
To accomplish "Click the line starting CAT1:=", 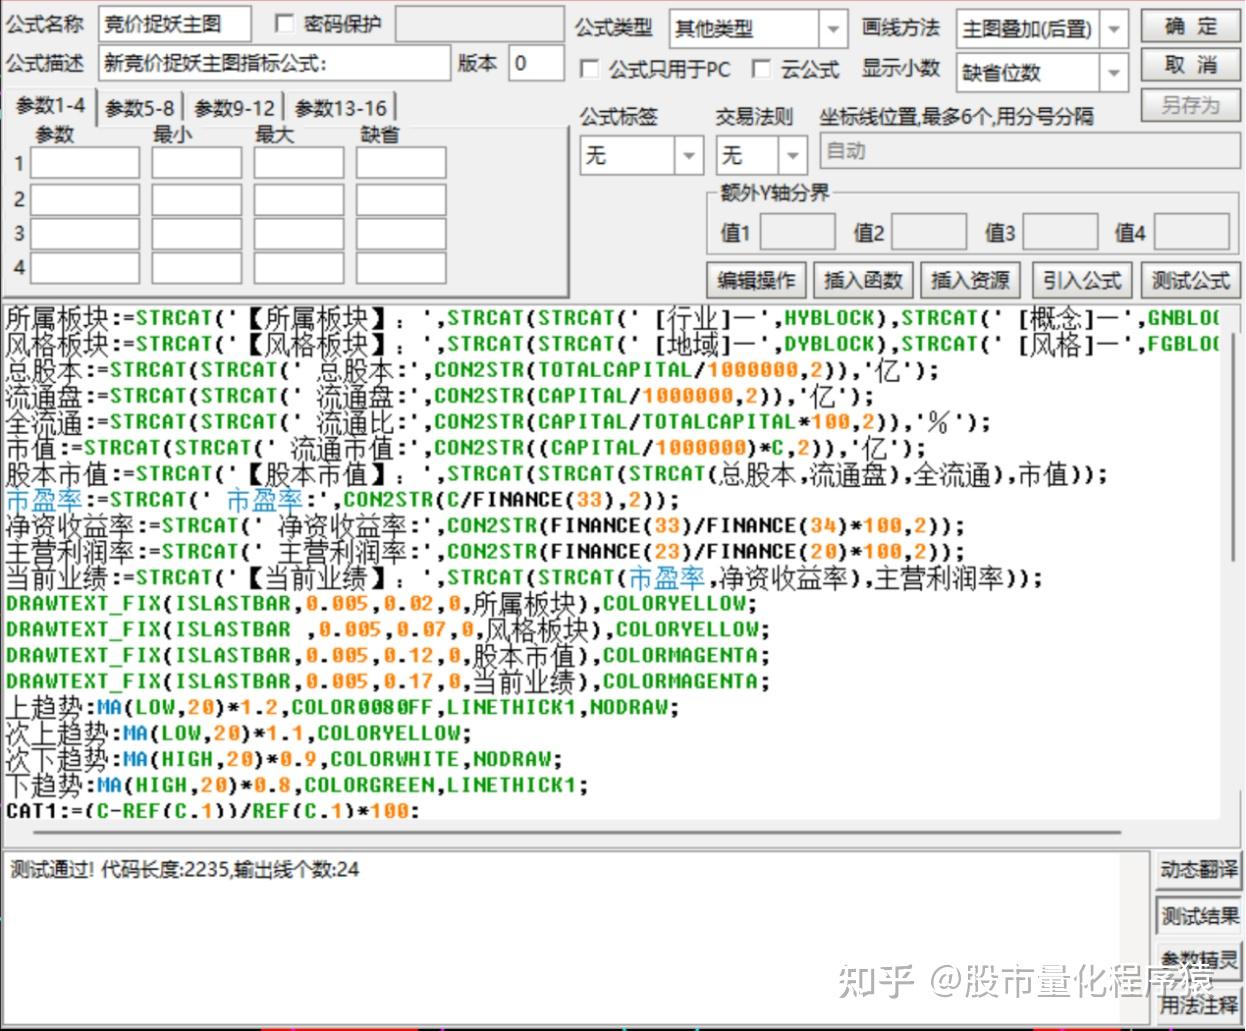I will pyautogui.click(x=212, y=810).
